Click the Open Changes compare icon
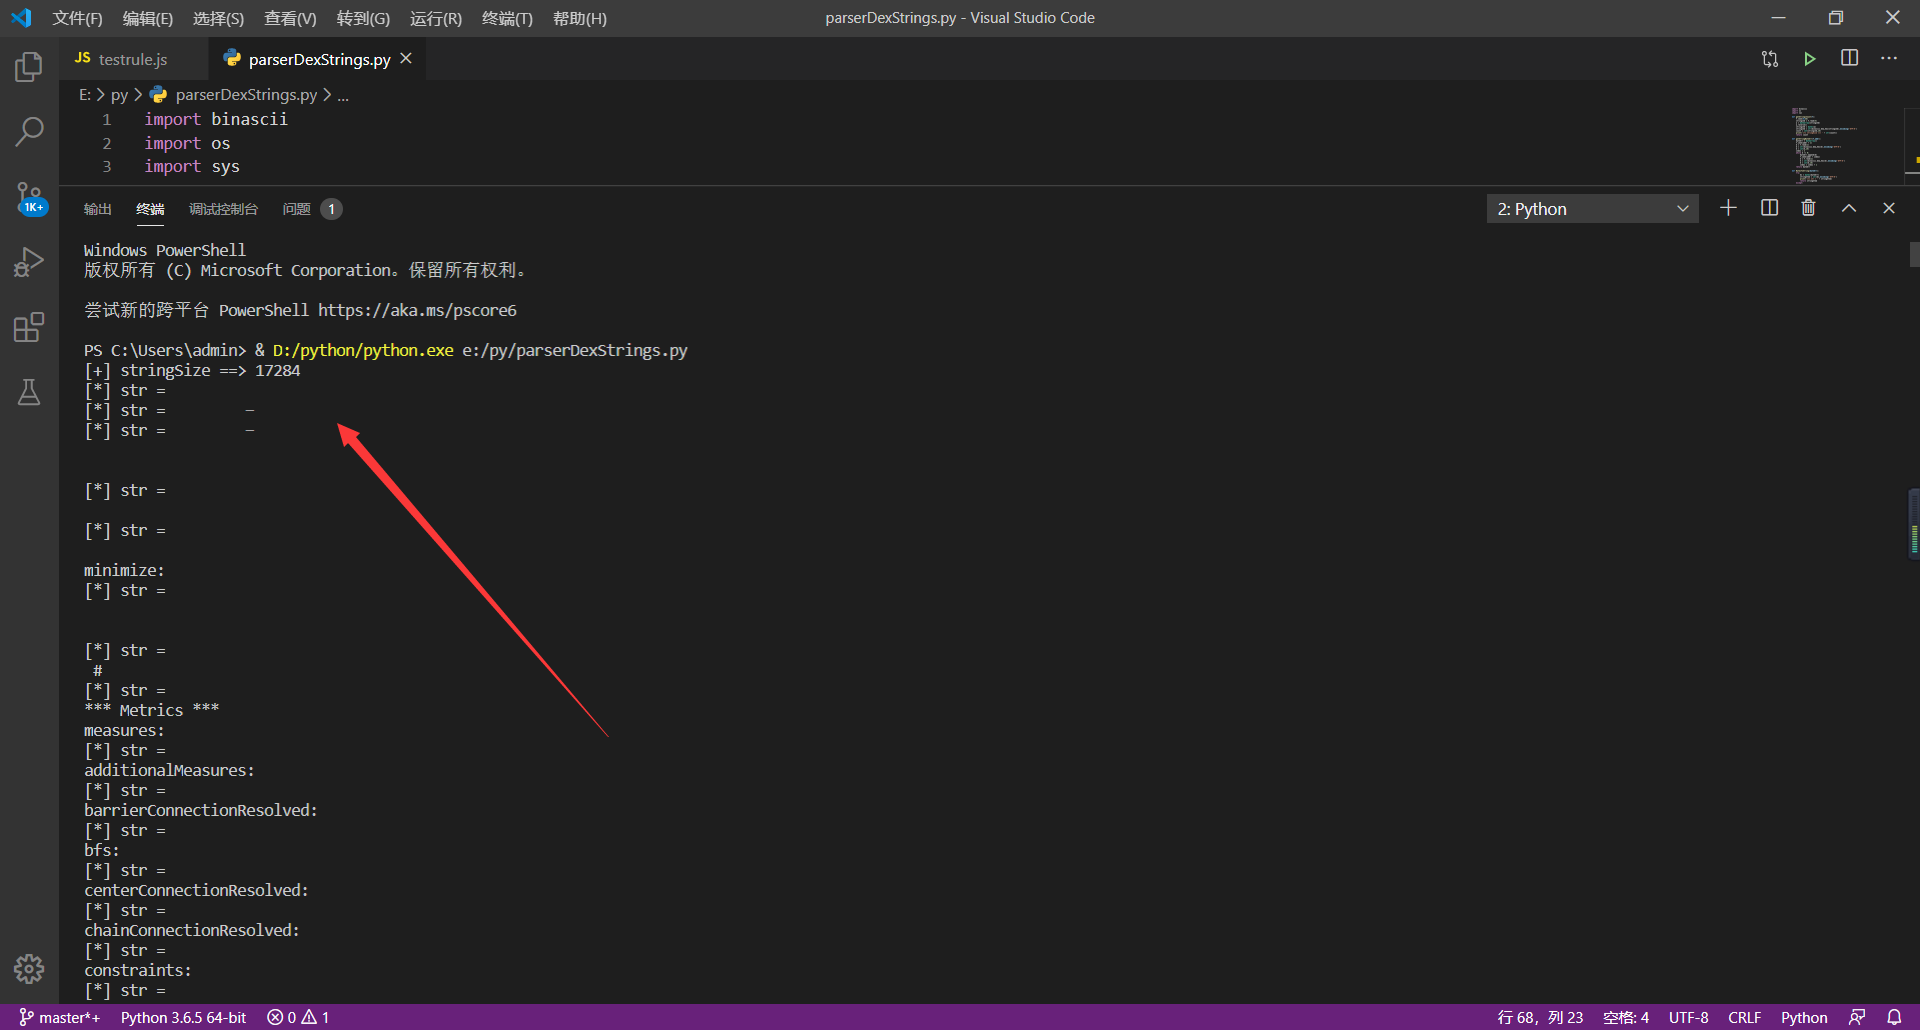The height and width of the screenshot is (1030, 1920). click(x=1770, y=59)
